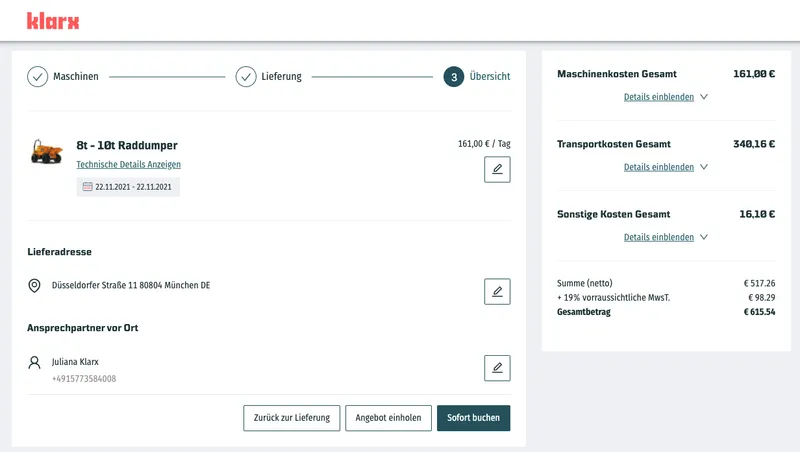Screen dimensions: 800x452
Task: Click the Summe (netto) € 517.26 value
Action: click(759, 283)
